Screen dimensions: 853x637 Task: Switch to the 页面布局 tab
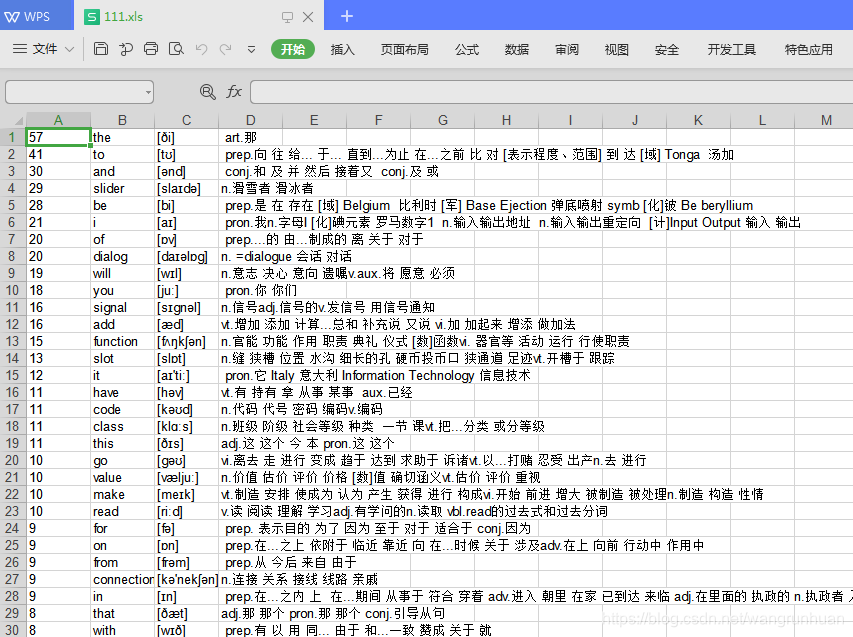(x=404, y=50)
